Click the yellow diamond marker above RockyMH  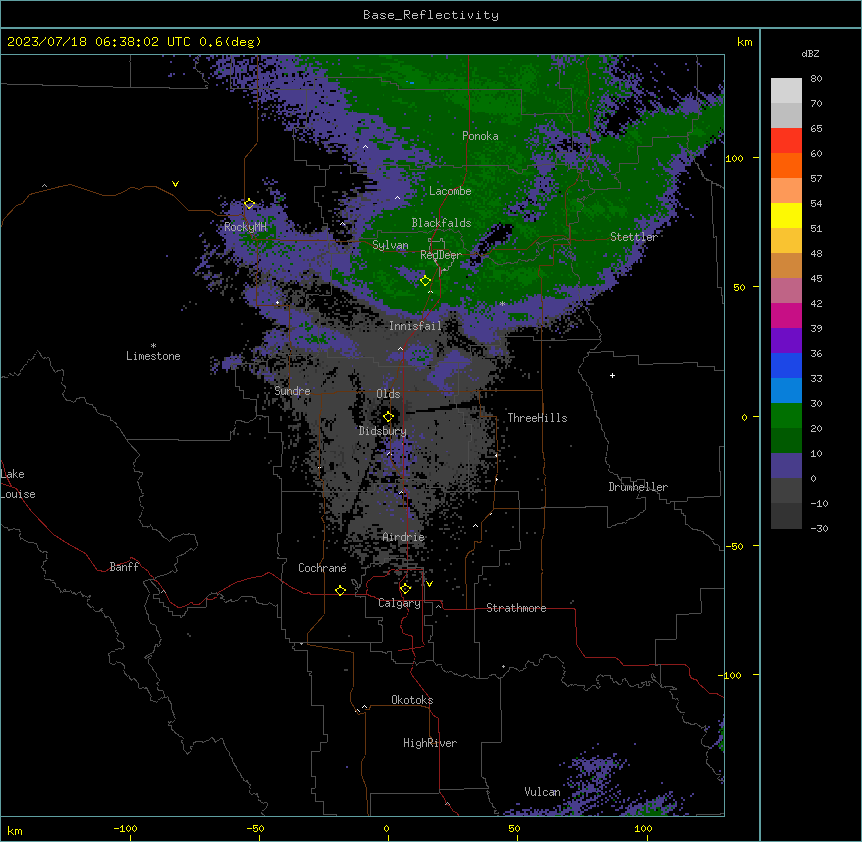pyautogui.click(x=250, y=204)
